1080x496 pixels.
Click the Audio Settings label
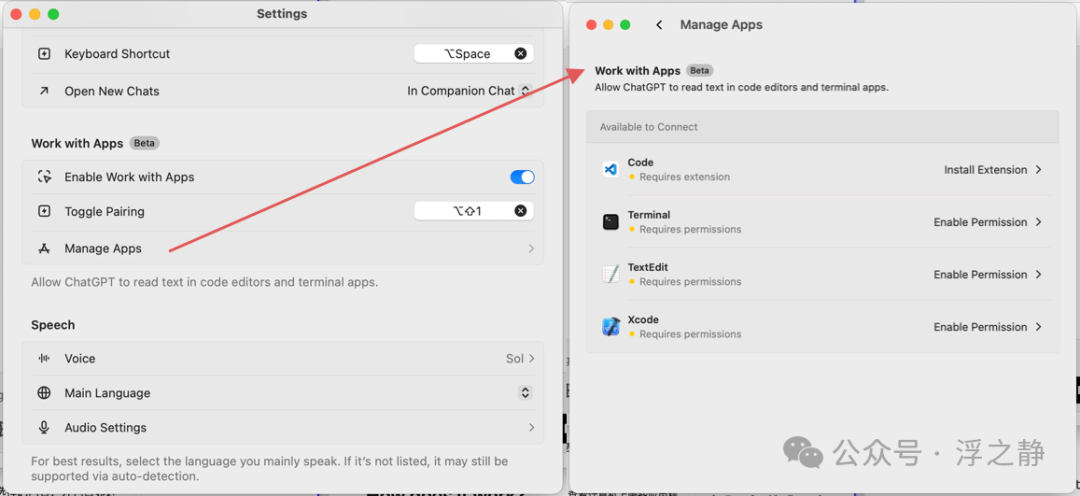[x=105, y=427]
